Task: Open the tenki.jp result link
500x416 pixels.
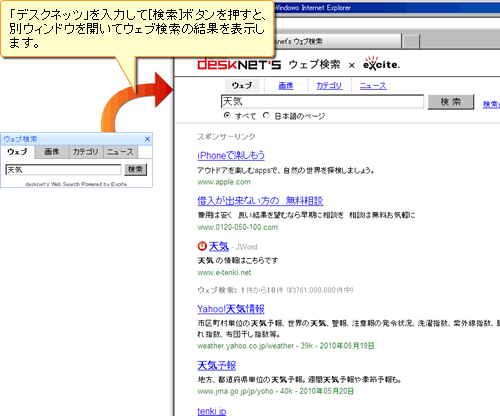Action: 212,411
